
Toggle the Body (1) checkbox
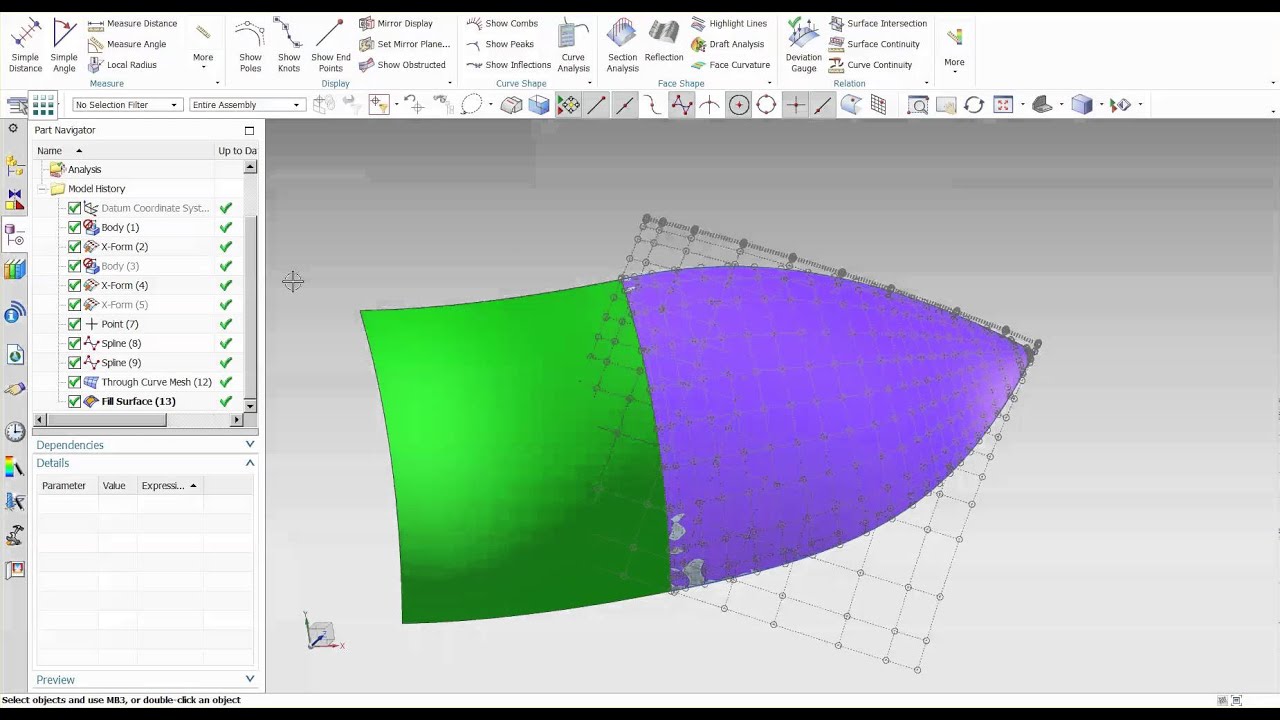tap(74, 228)
